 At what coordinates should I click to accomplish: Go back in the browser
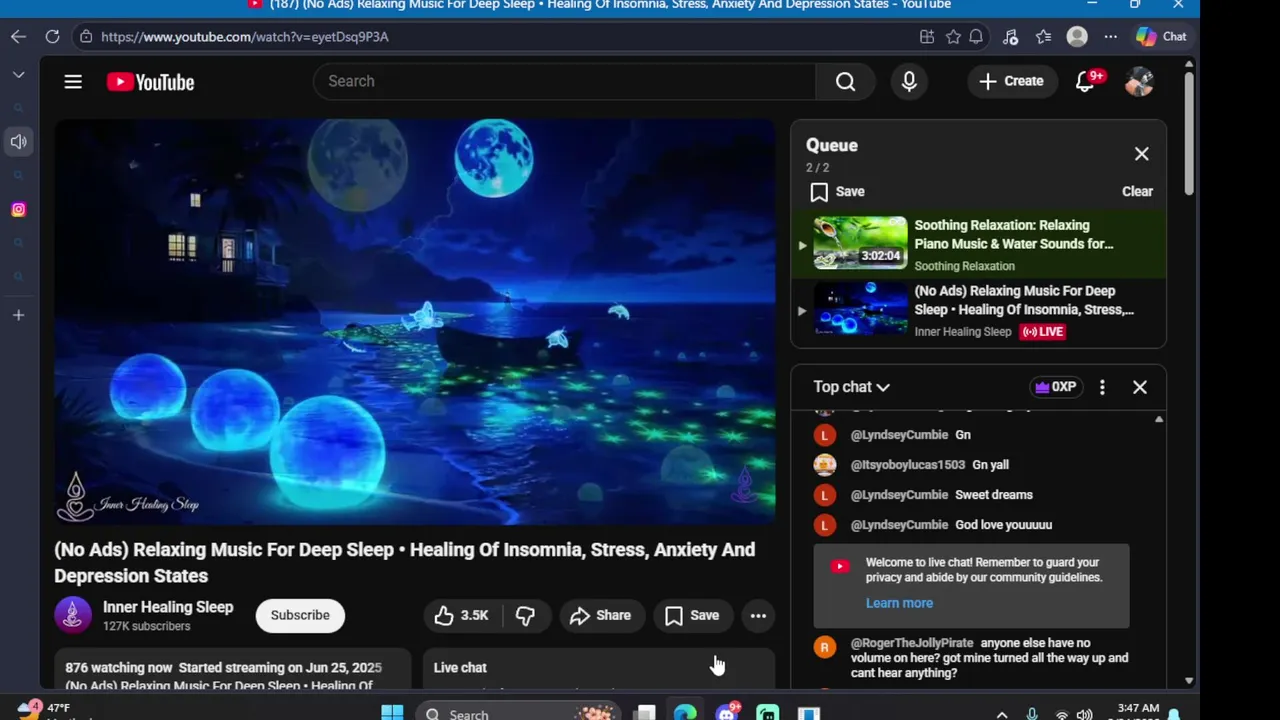[19, 36]
